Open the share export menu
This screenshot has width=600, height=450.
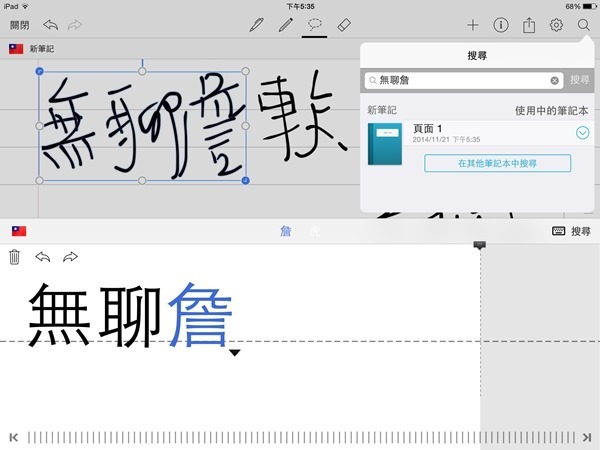point(529,25)
